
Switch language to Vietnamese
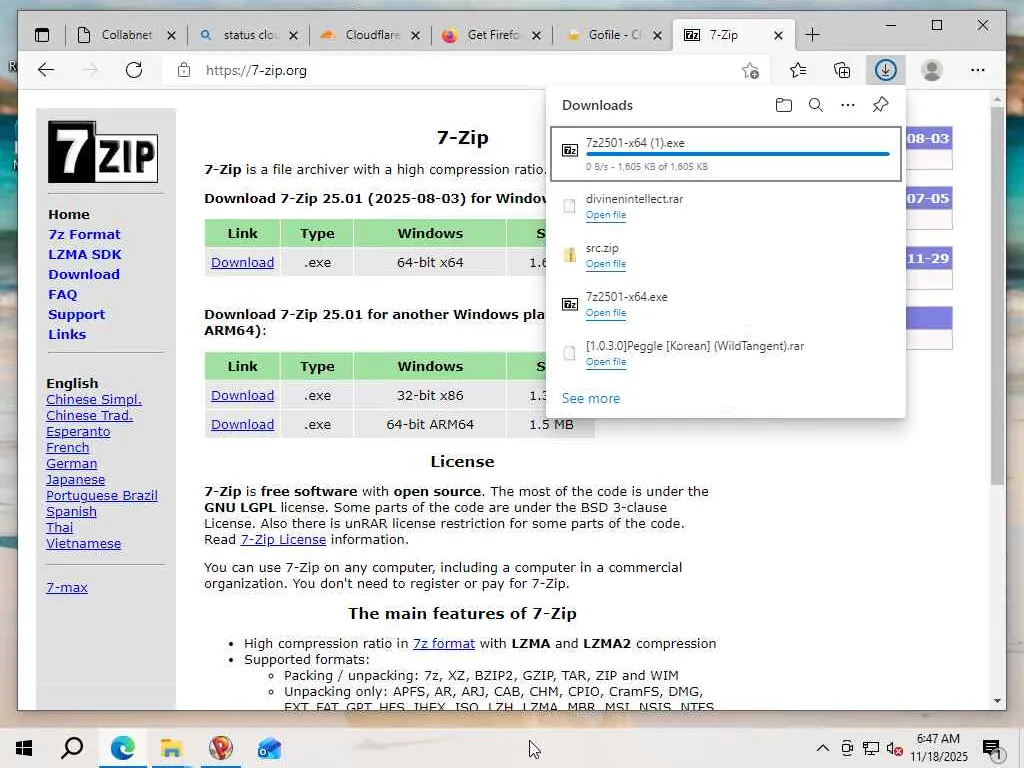(x=83, y=543)
